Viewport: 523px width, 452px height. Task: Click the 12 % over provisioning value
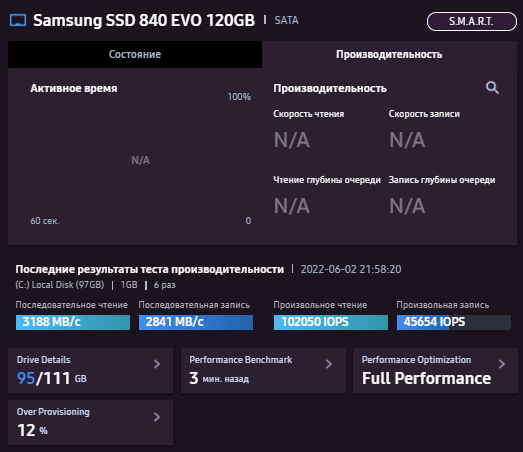click(32, 430)
